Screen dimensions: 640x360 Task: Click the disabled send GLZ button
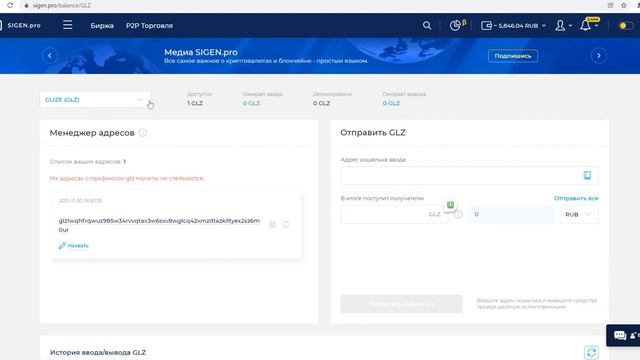coord(402,304)
